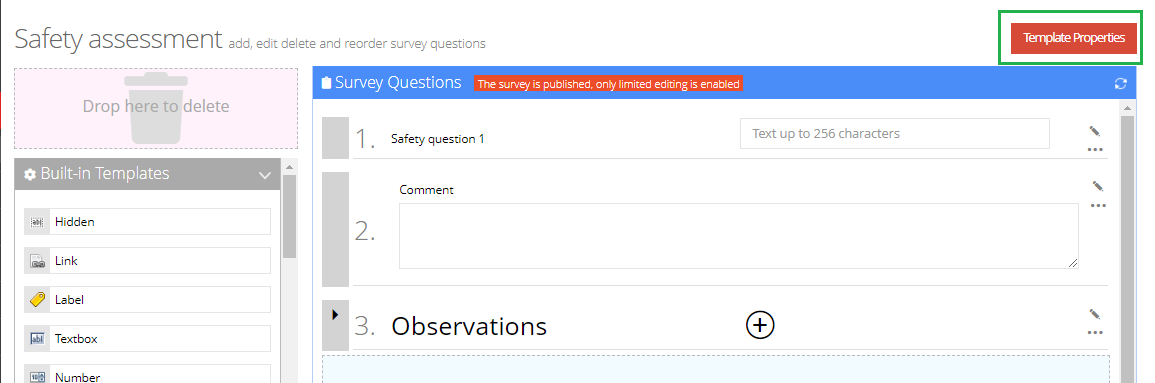Select the Hidden template item

(x=147, y=222)
